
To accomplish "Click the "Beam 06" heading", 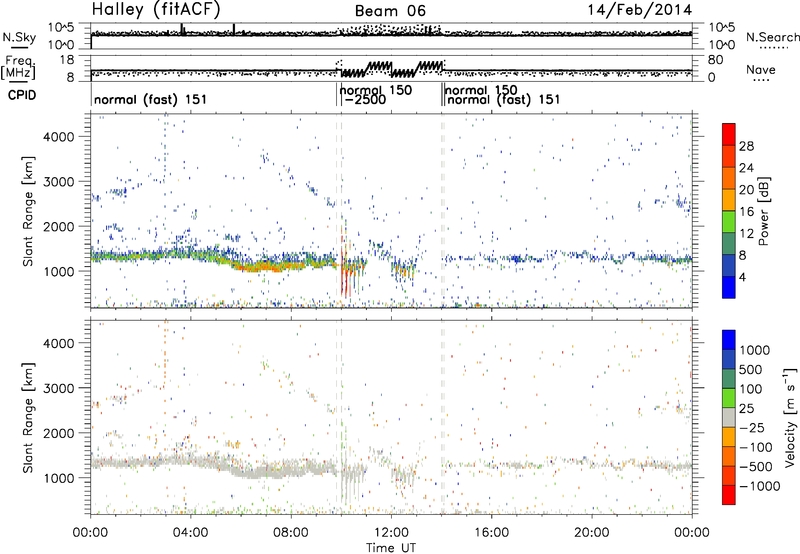I will (390, 11).
